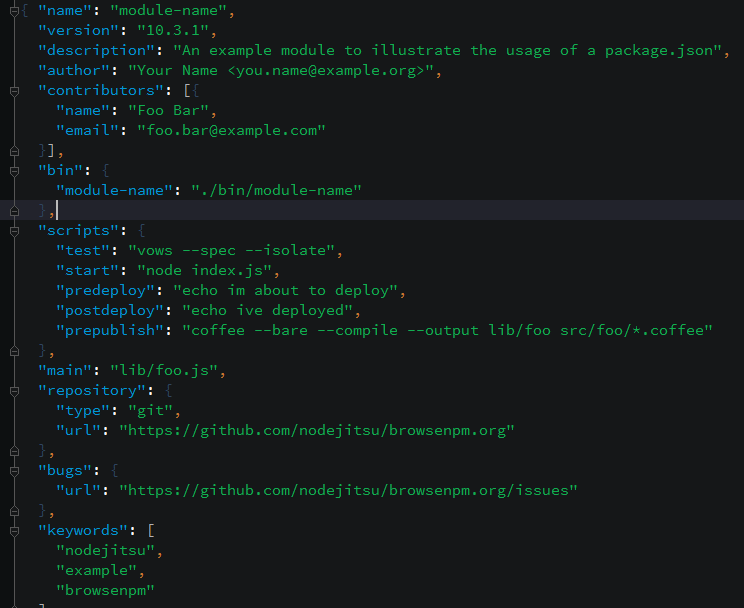Click the "node index.js" value
This screenshot has height=608, width=744.
point(204,271)
